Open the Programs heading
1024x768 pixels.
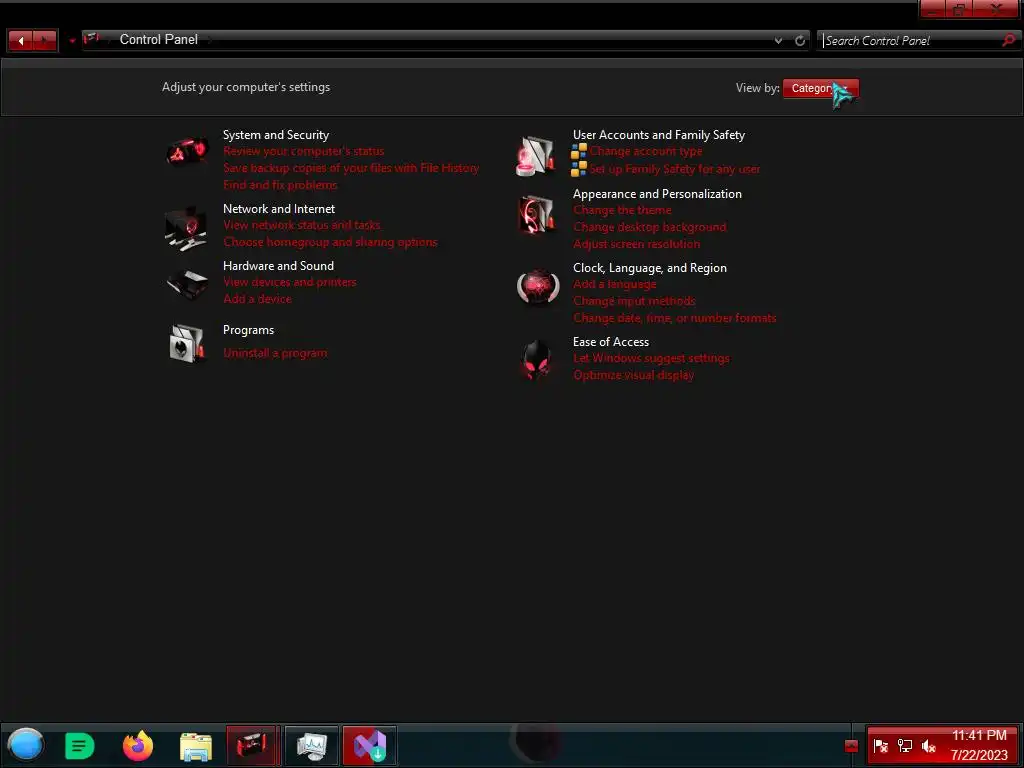pos(249,330)
